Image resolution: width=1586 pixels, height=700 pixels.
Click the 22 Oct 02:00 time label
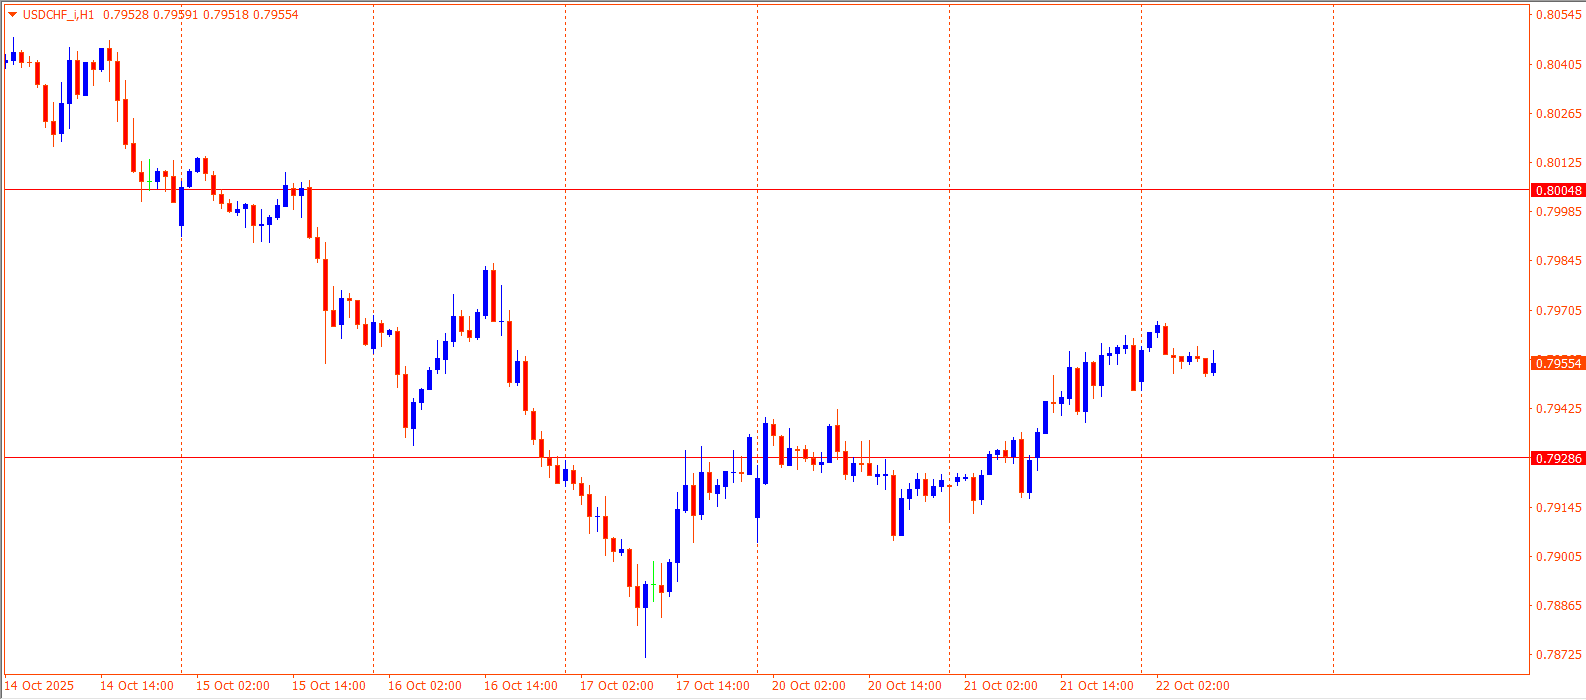[1192, 686]
